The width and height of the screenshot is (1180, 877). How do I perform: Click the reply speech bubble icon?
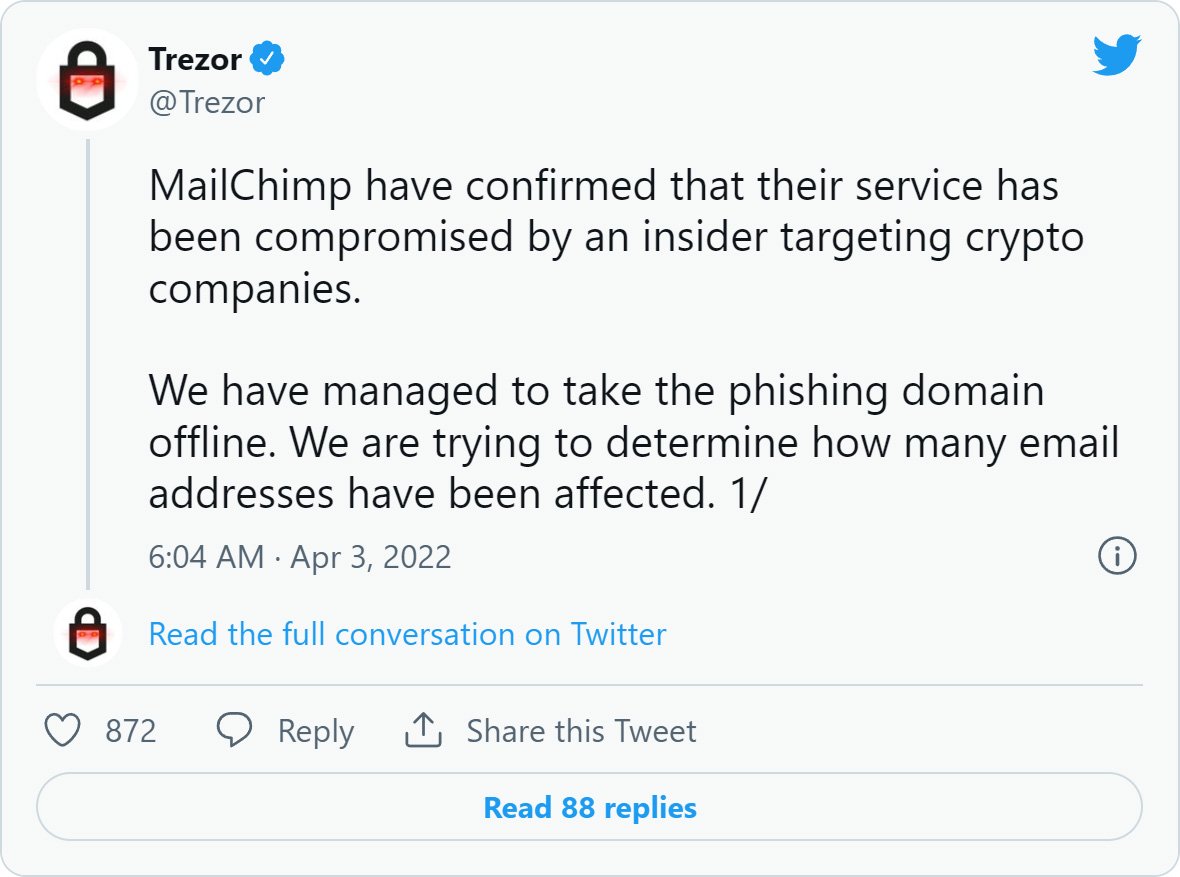click(x=235, y=731)
